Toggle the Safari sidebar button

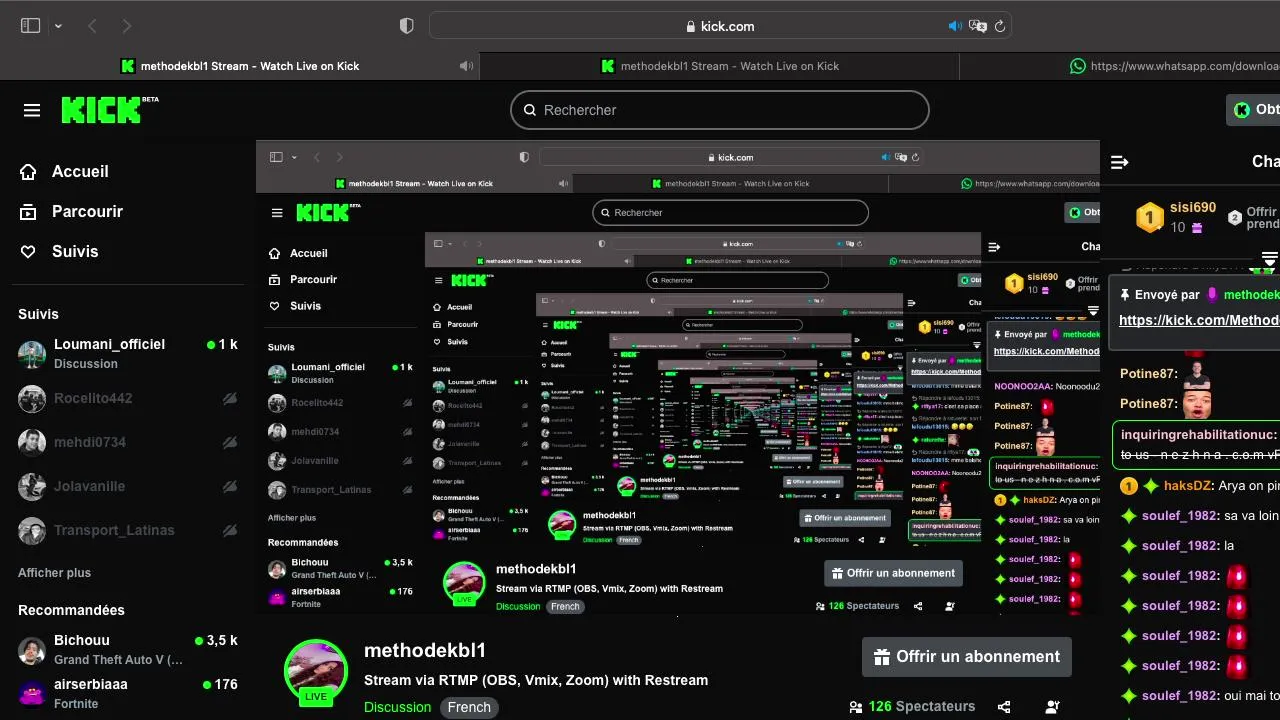click(x=30, y=26)
